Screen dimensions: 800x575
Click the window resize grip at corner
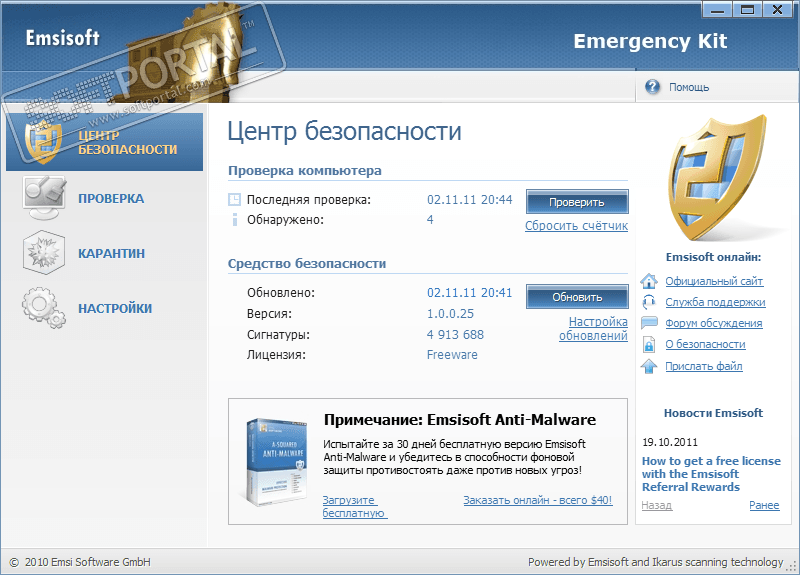point(792,566)
